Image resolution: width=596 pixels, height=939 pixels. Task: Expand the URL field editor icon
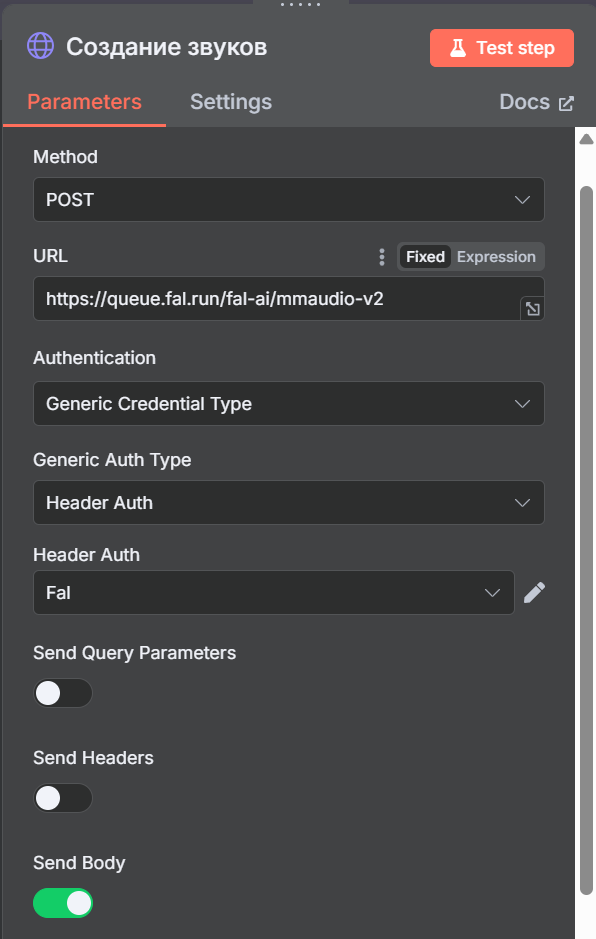[x=533, y=308]
